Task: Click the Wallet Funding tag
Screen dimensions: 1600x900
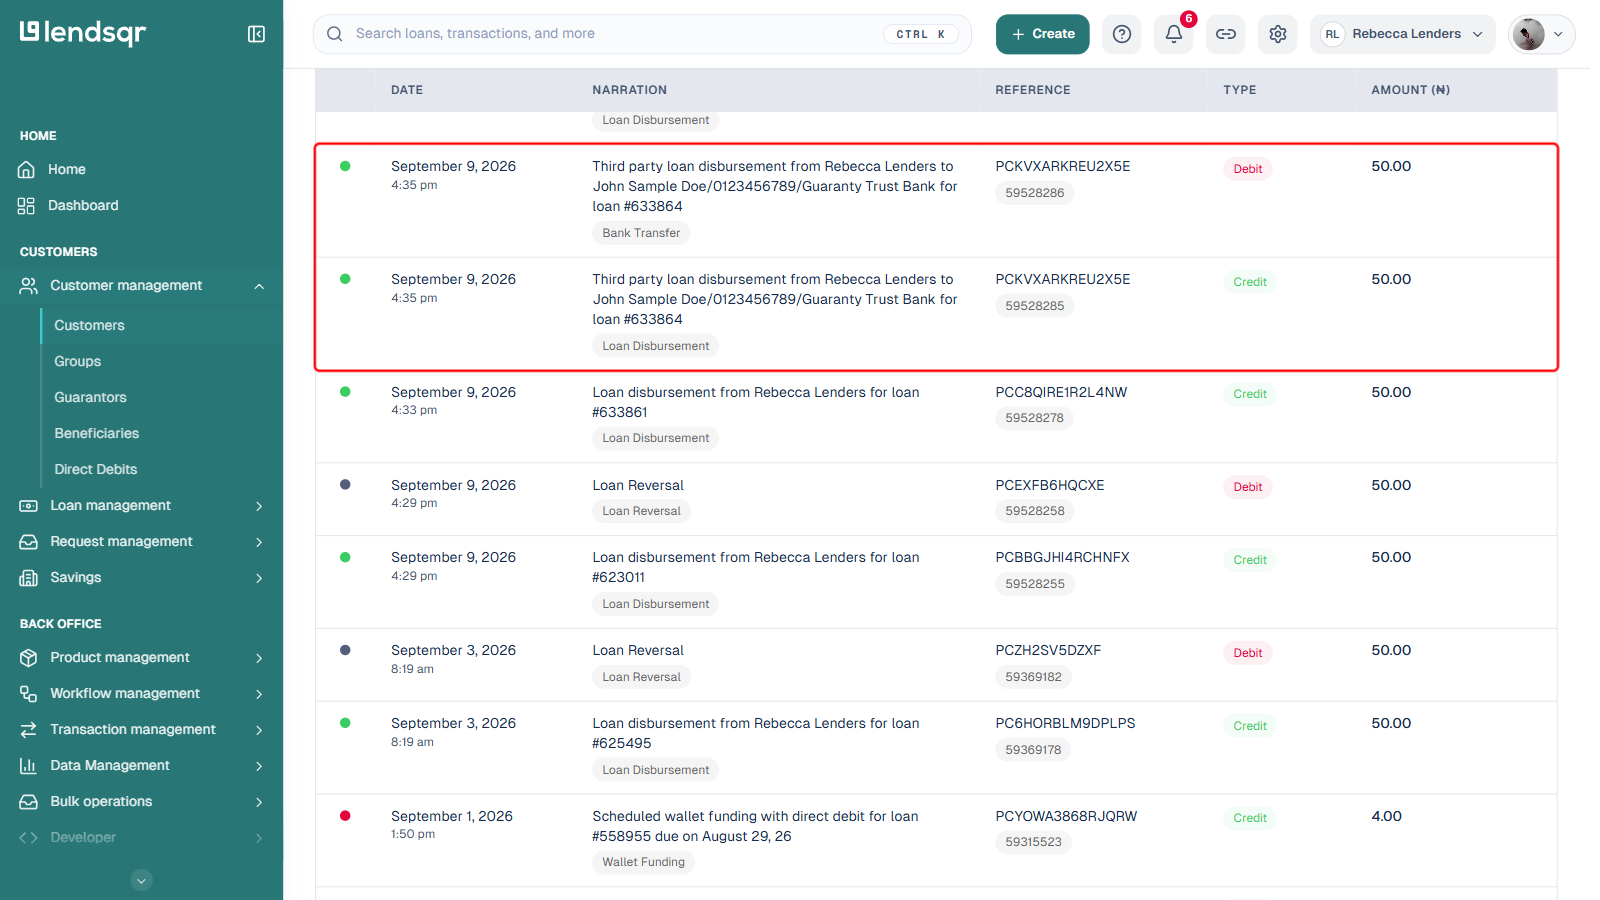Action: click(x=643, y=862)
